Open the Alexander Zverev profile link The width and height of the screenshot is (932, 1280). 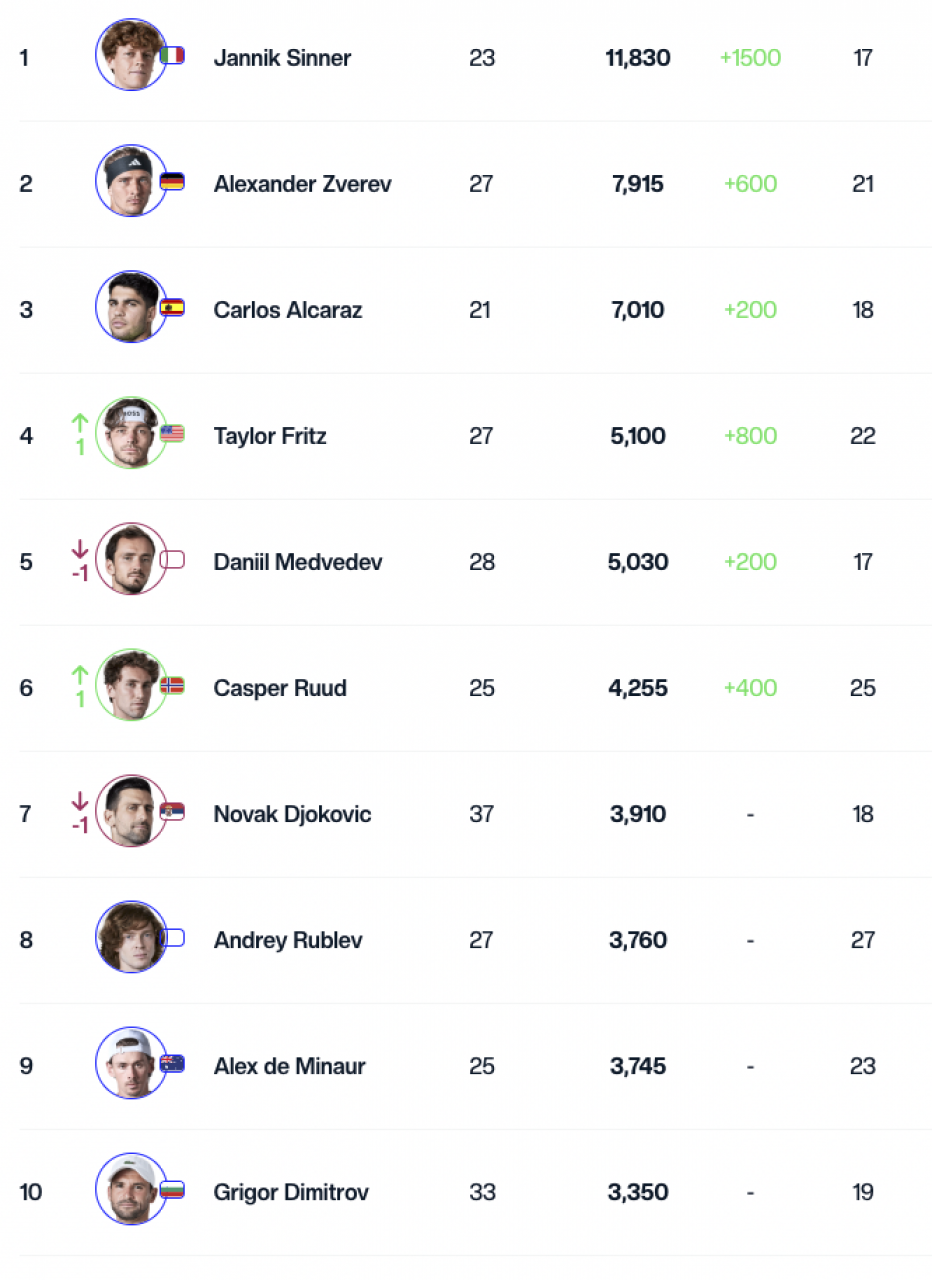[x=303, y=184]
